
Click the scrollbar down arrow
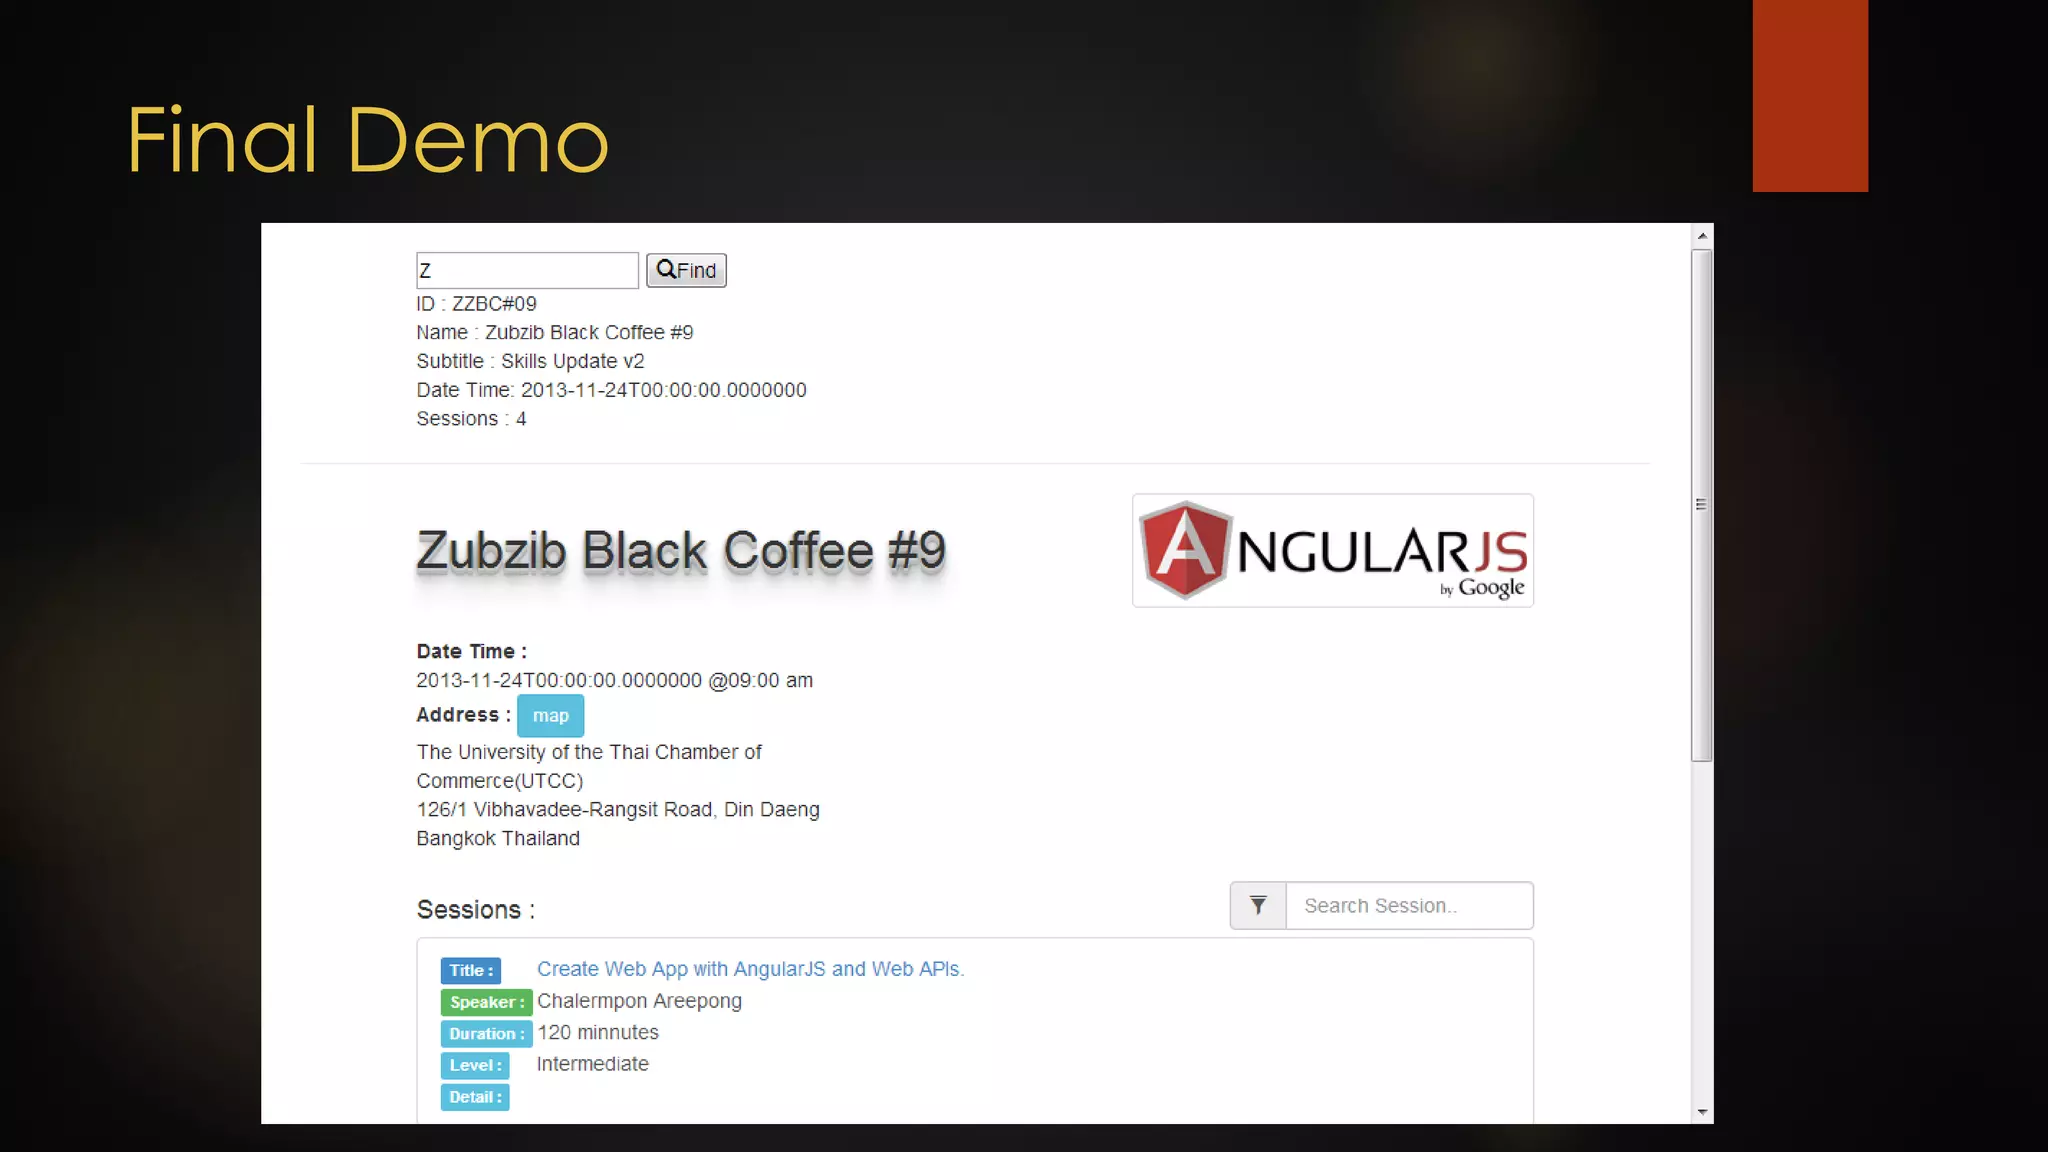click(1702, 1112)
